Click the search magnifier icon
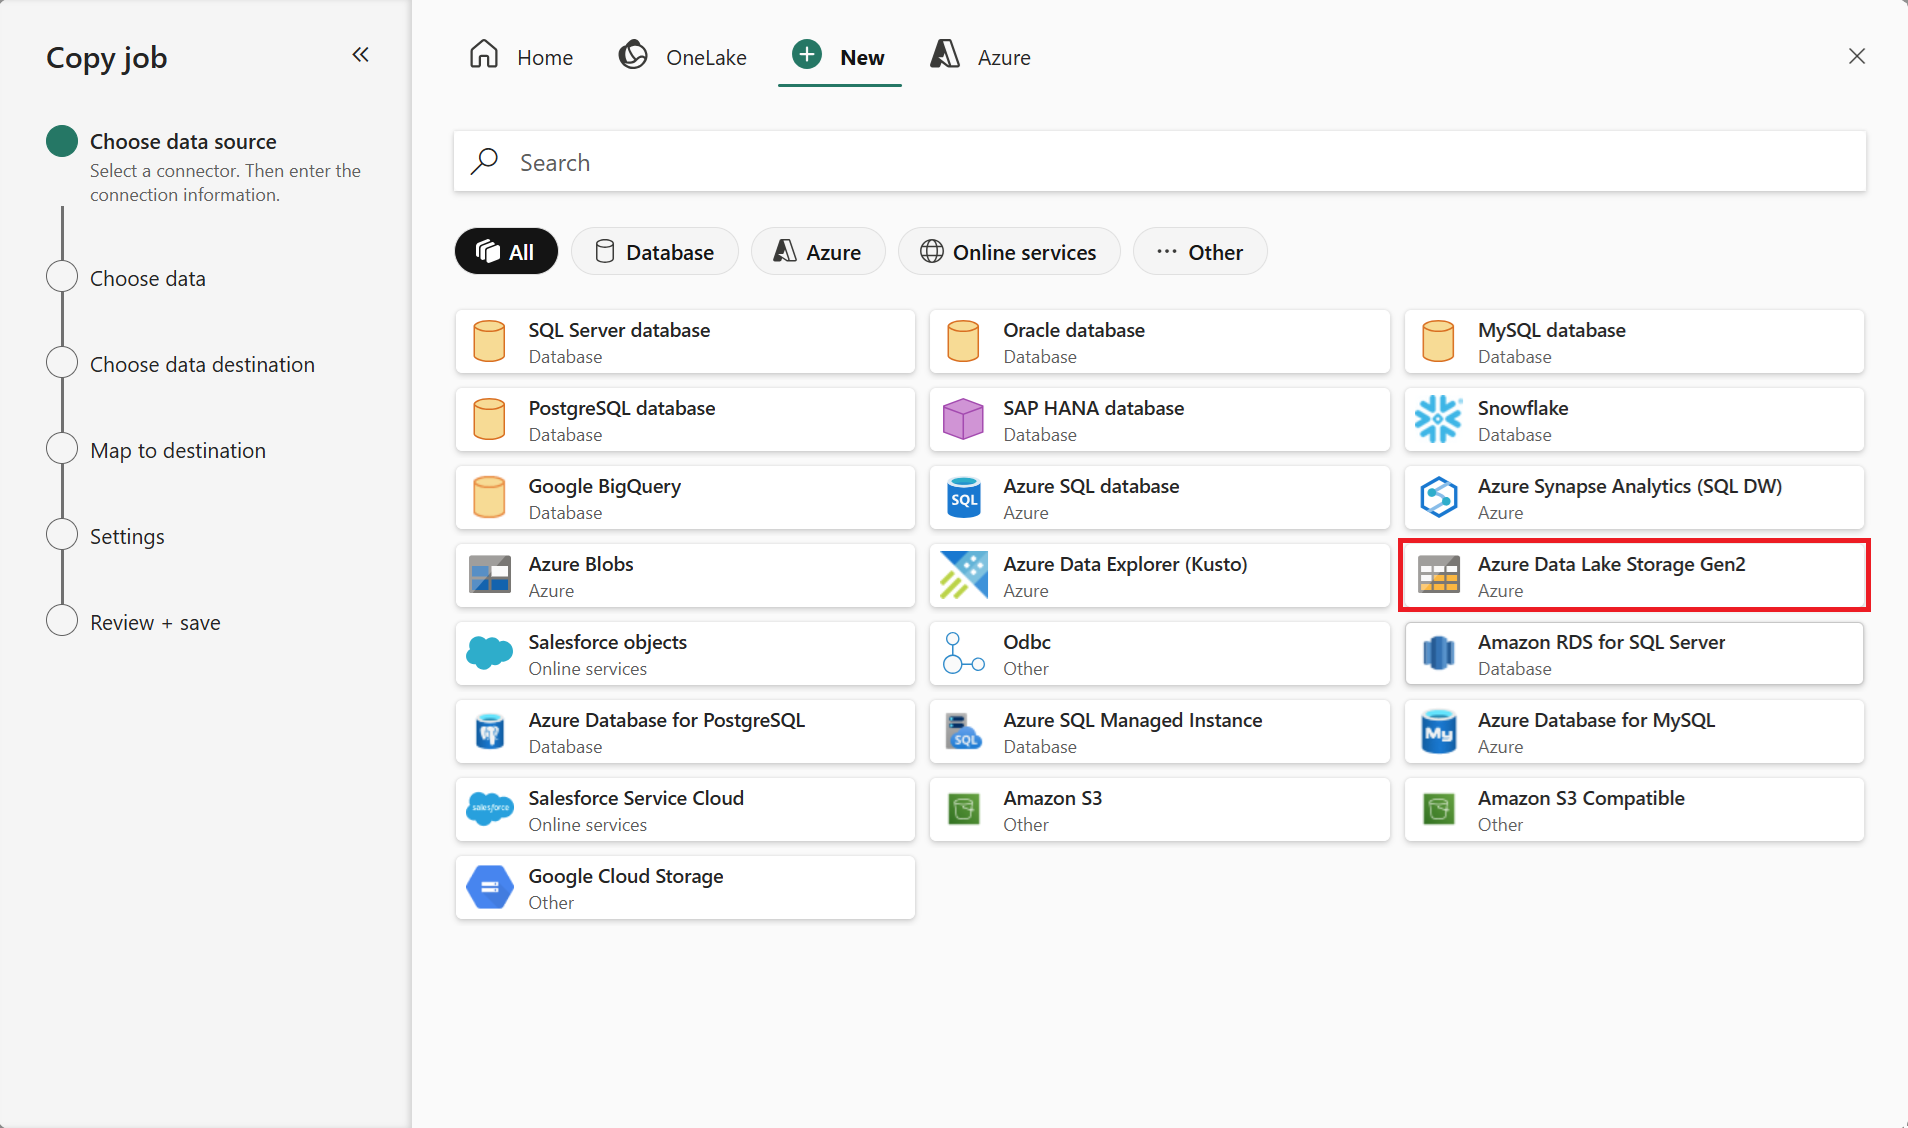The width and height of the screenshot is (1908, 1128). tap(485, 161)
